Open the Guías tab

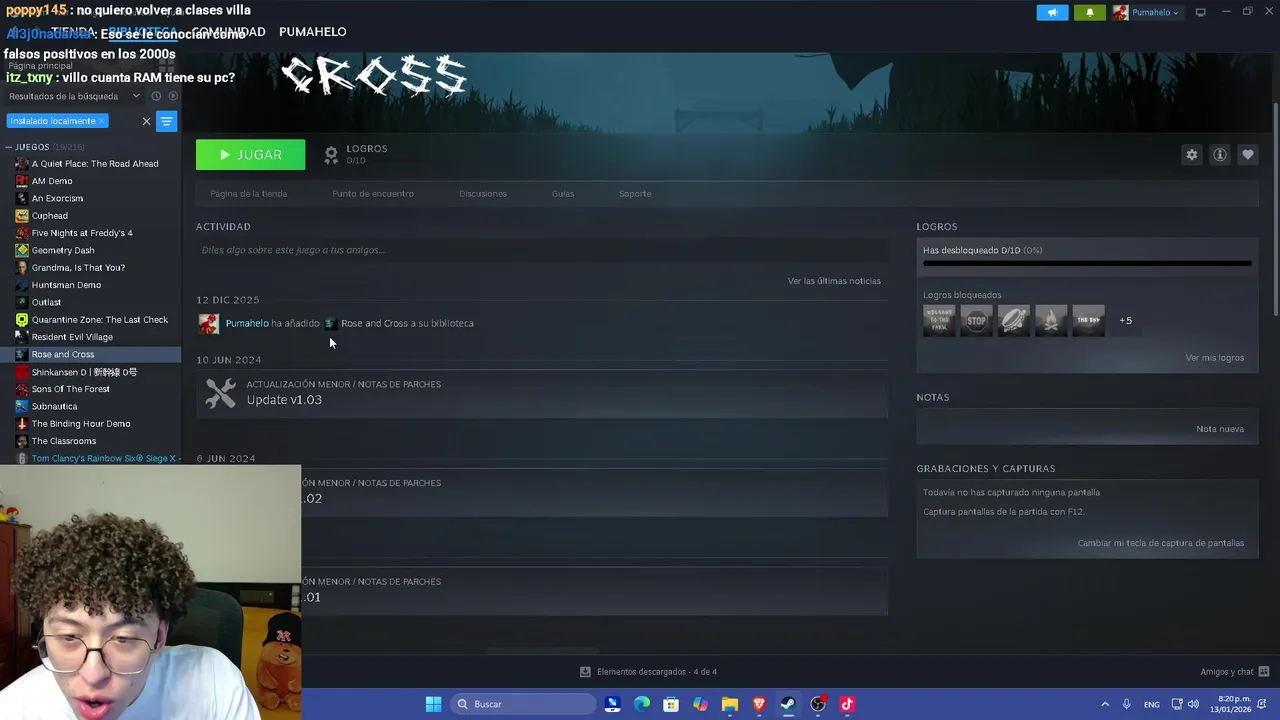point(563,194)
